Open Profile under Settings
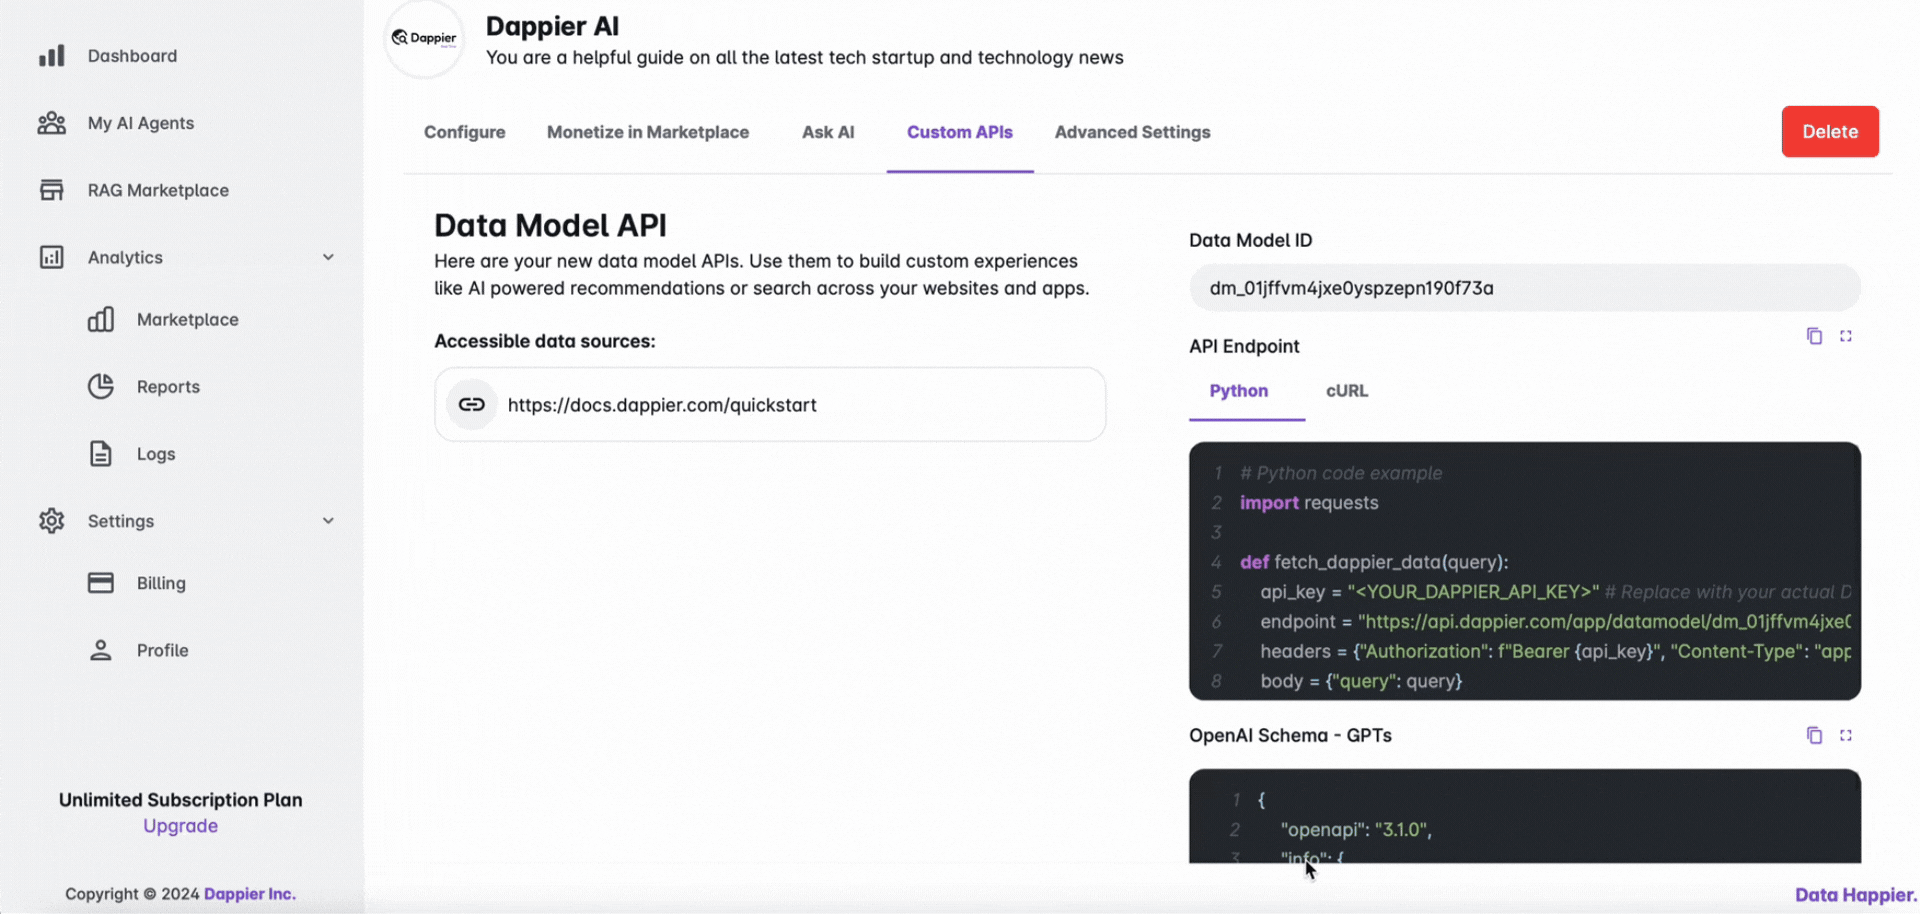 click(x=162, y=650)
